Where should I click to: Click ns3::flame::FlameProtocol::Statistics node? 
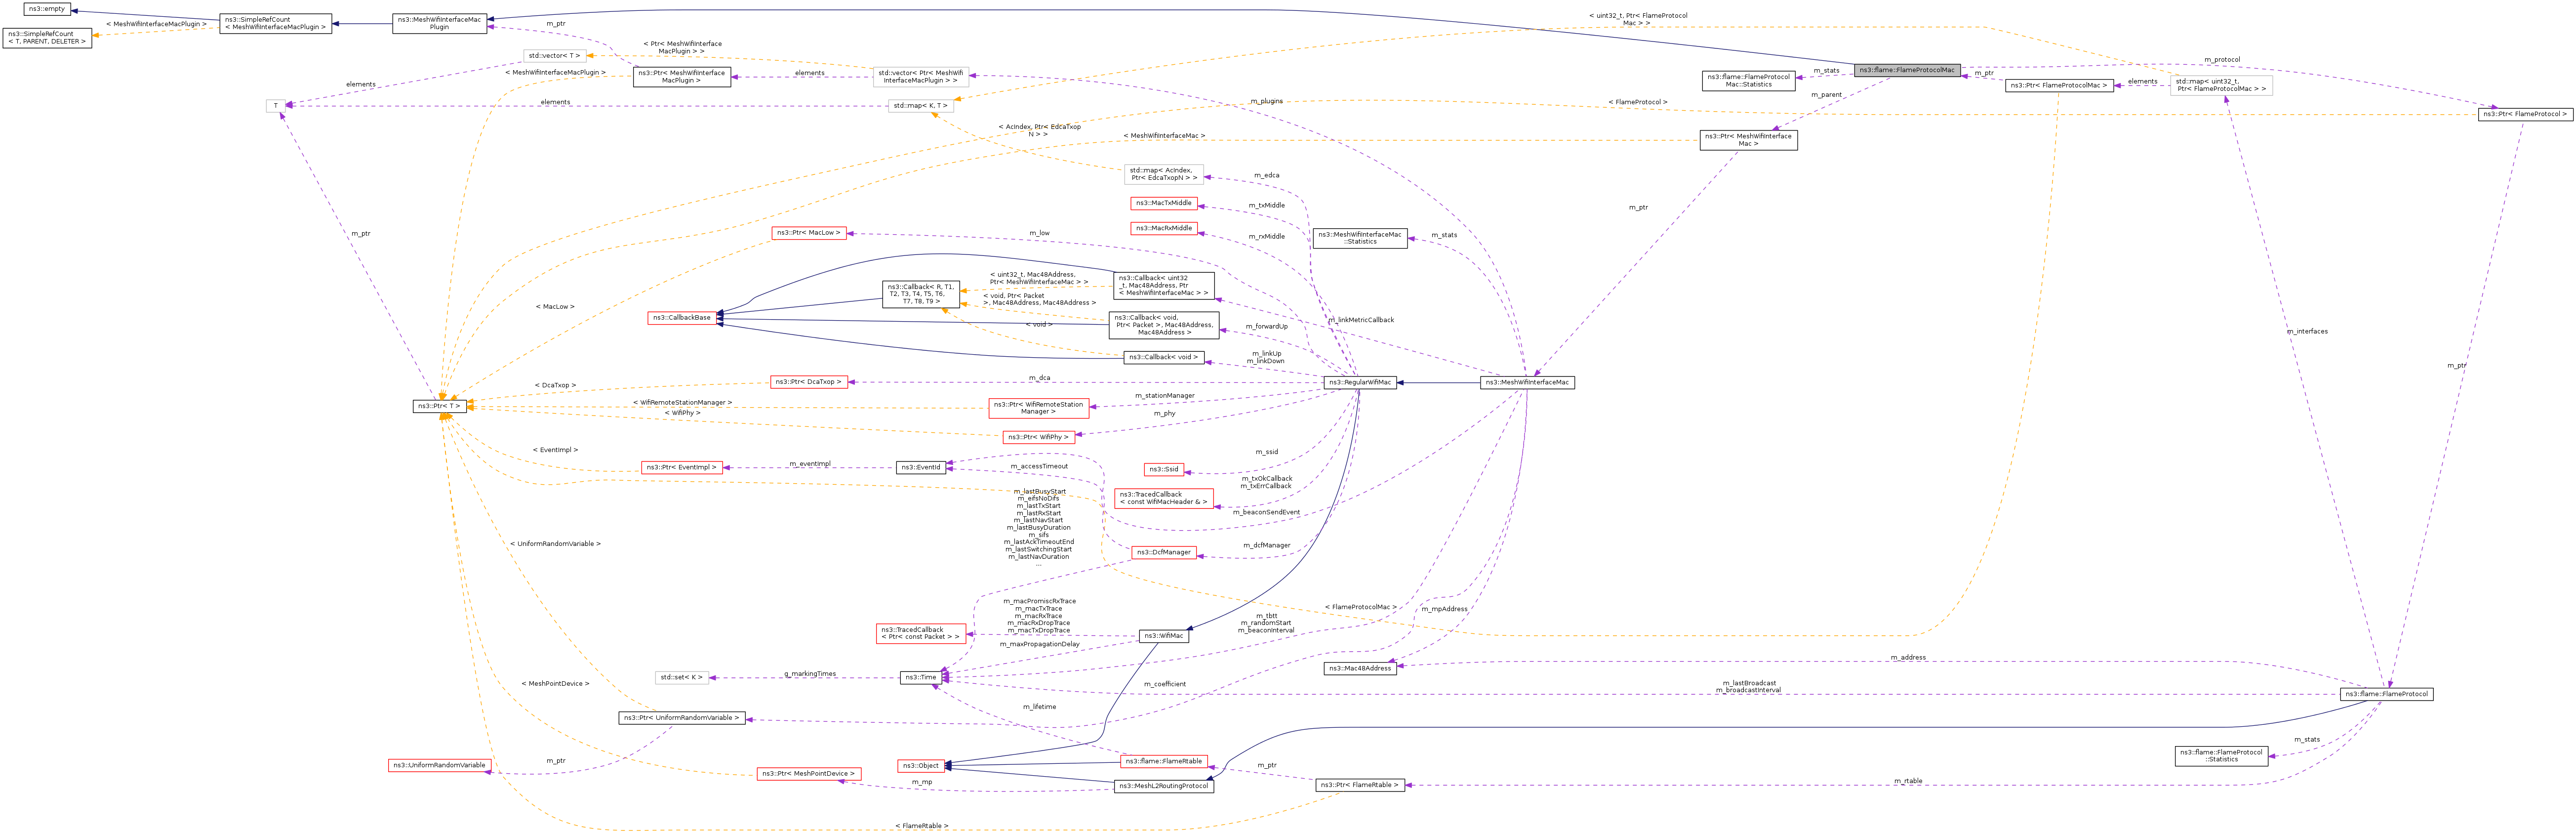coord(2221,756)
